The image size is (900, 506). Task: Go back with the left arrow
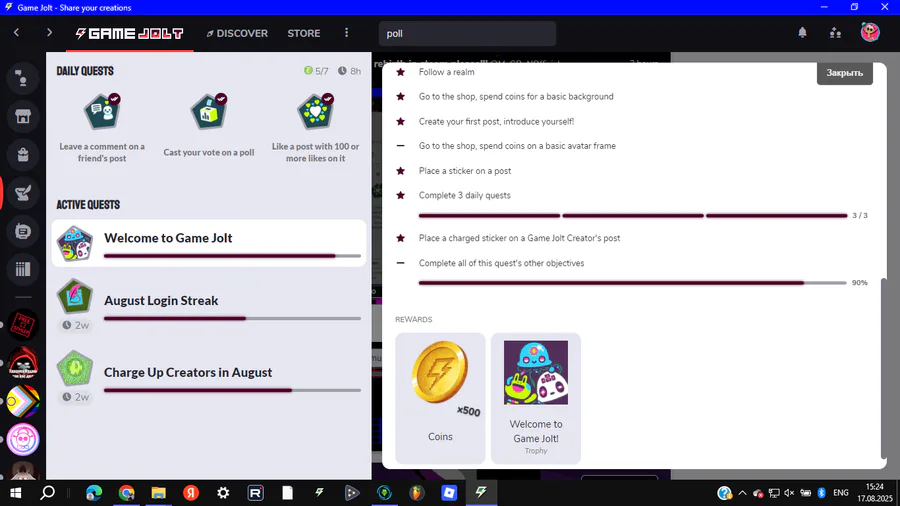point(17,33)
